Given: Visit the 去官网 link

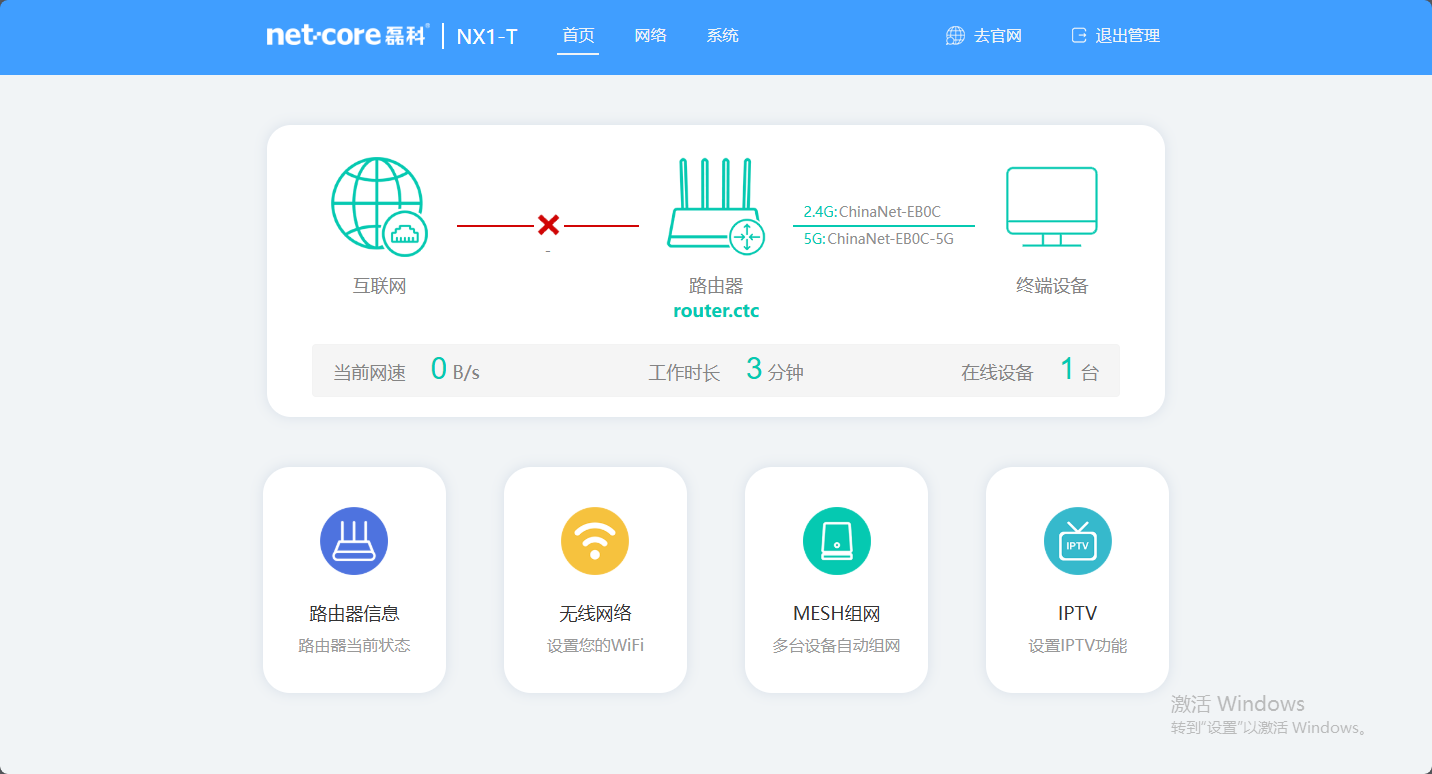Looking at the screenshot, I should pos(998,36).
